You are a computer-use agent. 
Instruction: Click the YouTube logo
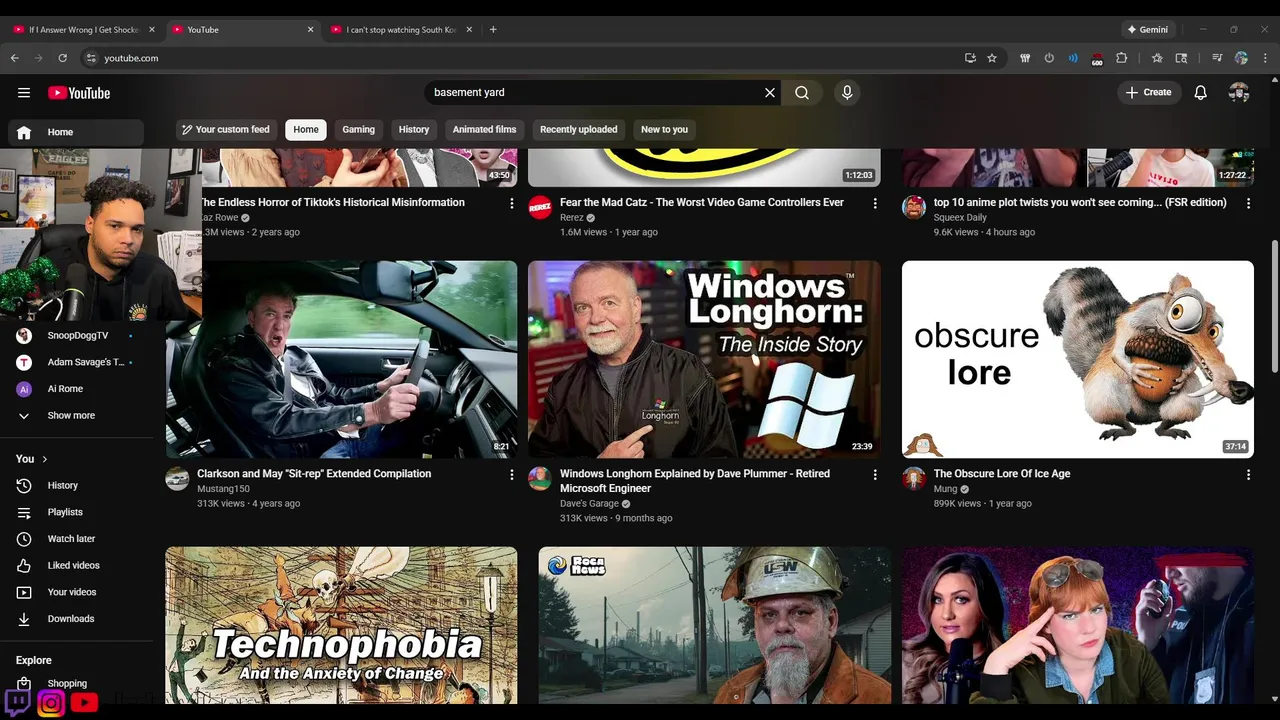[79, 93]
